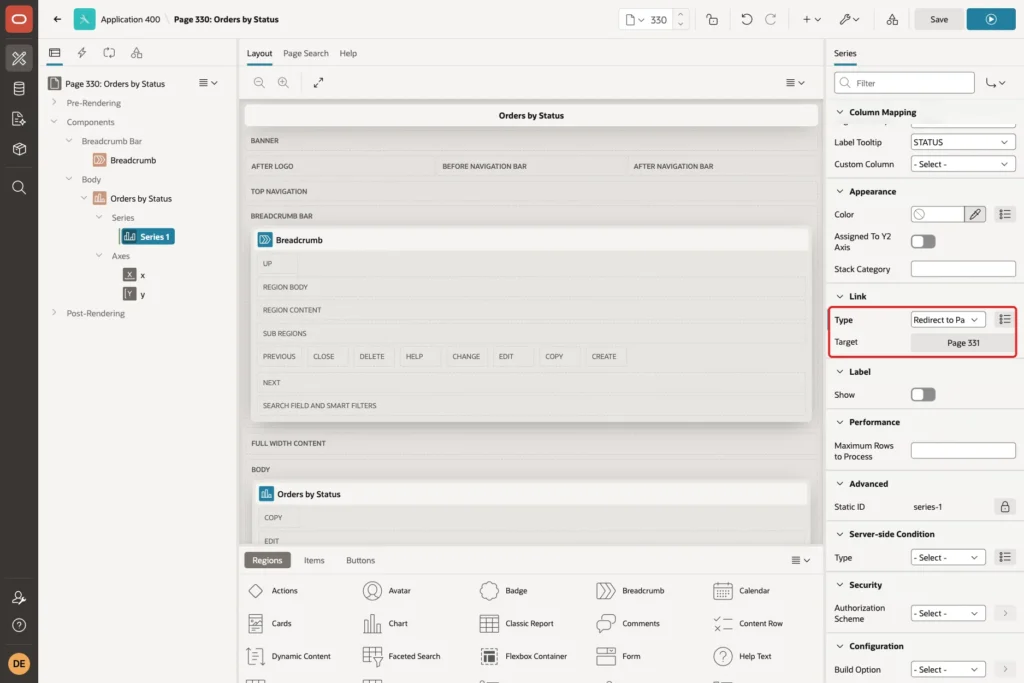Open the Link Type dropdown
This screenshot has height=683, width=1024.
(x=948, y=320)
